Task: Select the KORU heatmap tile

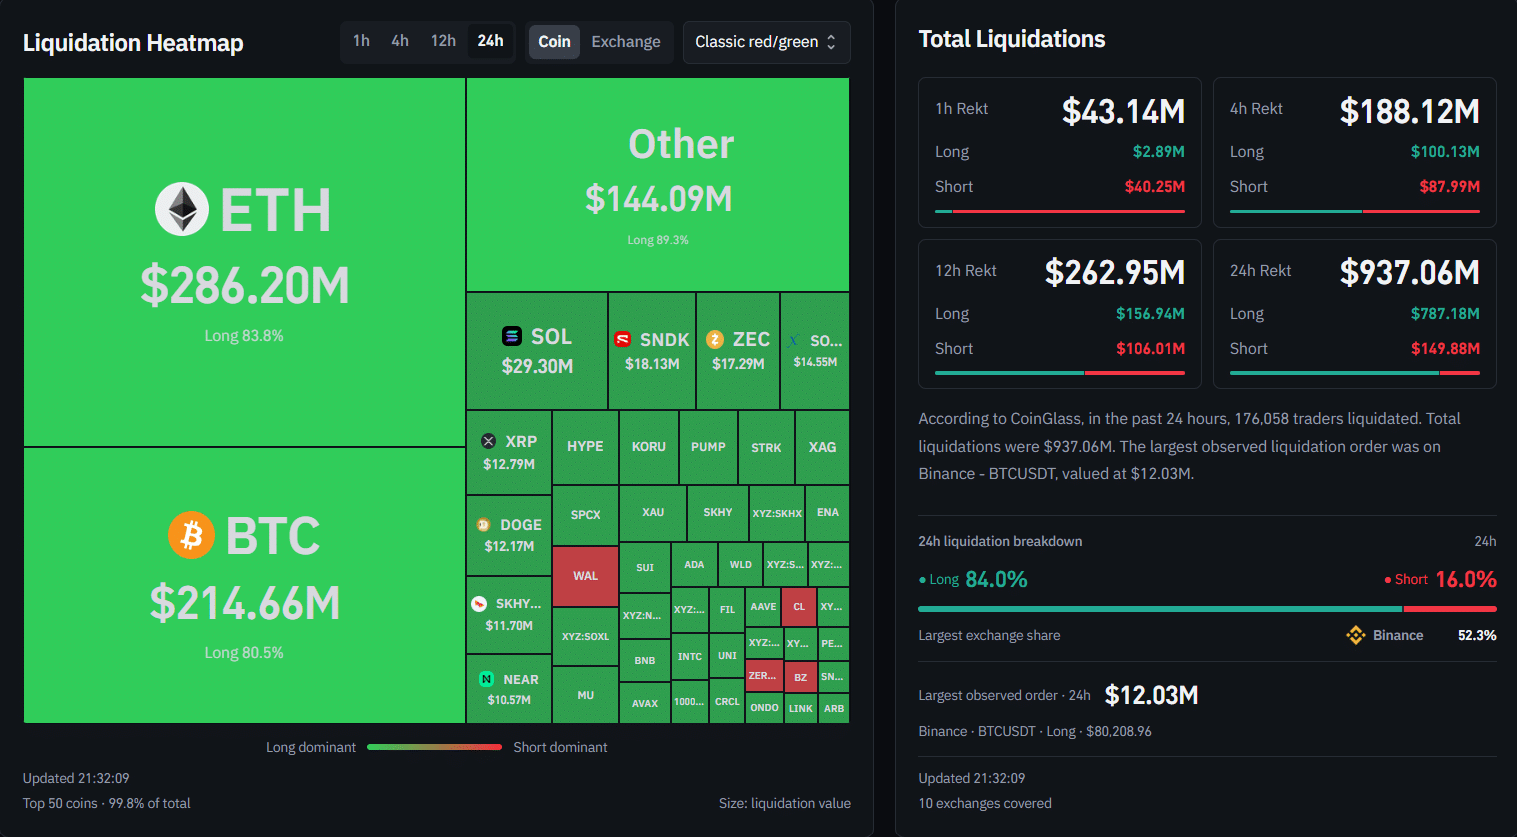Action: tap(649, 447)
